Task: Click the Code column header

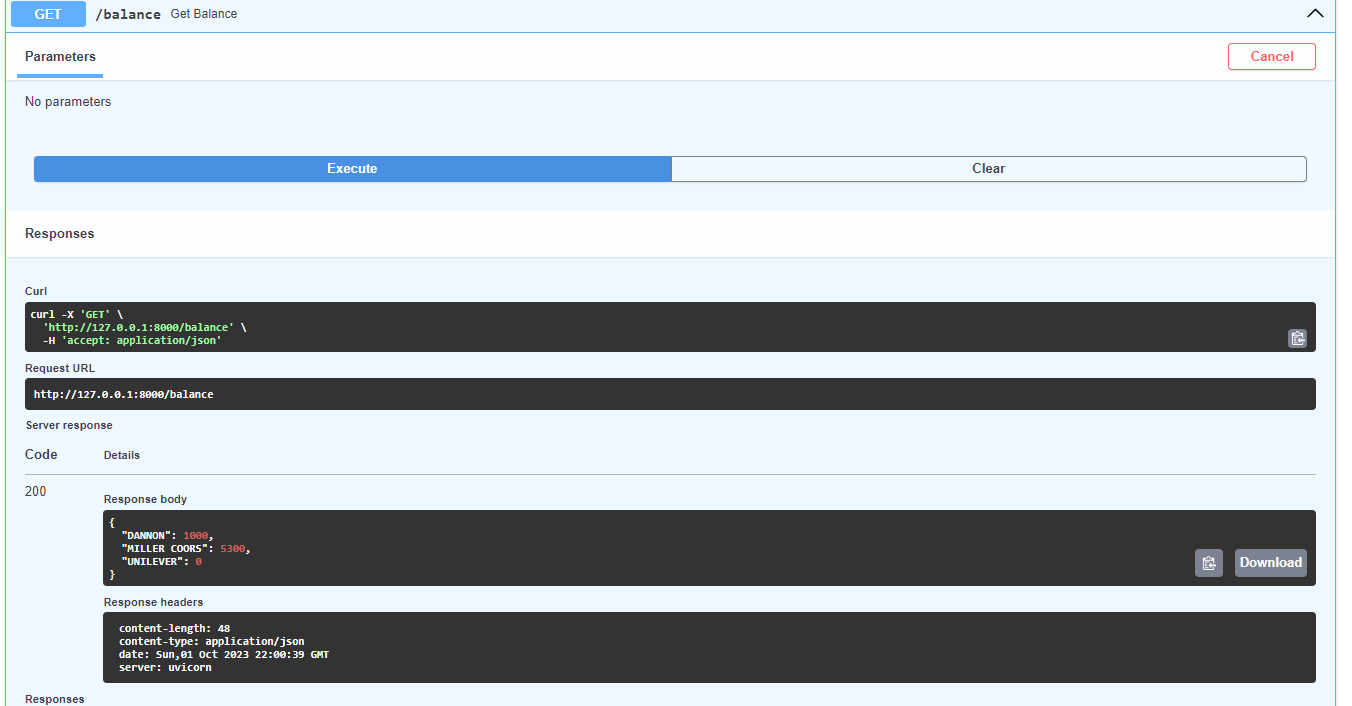Action: [41, 454]
